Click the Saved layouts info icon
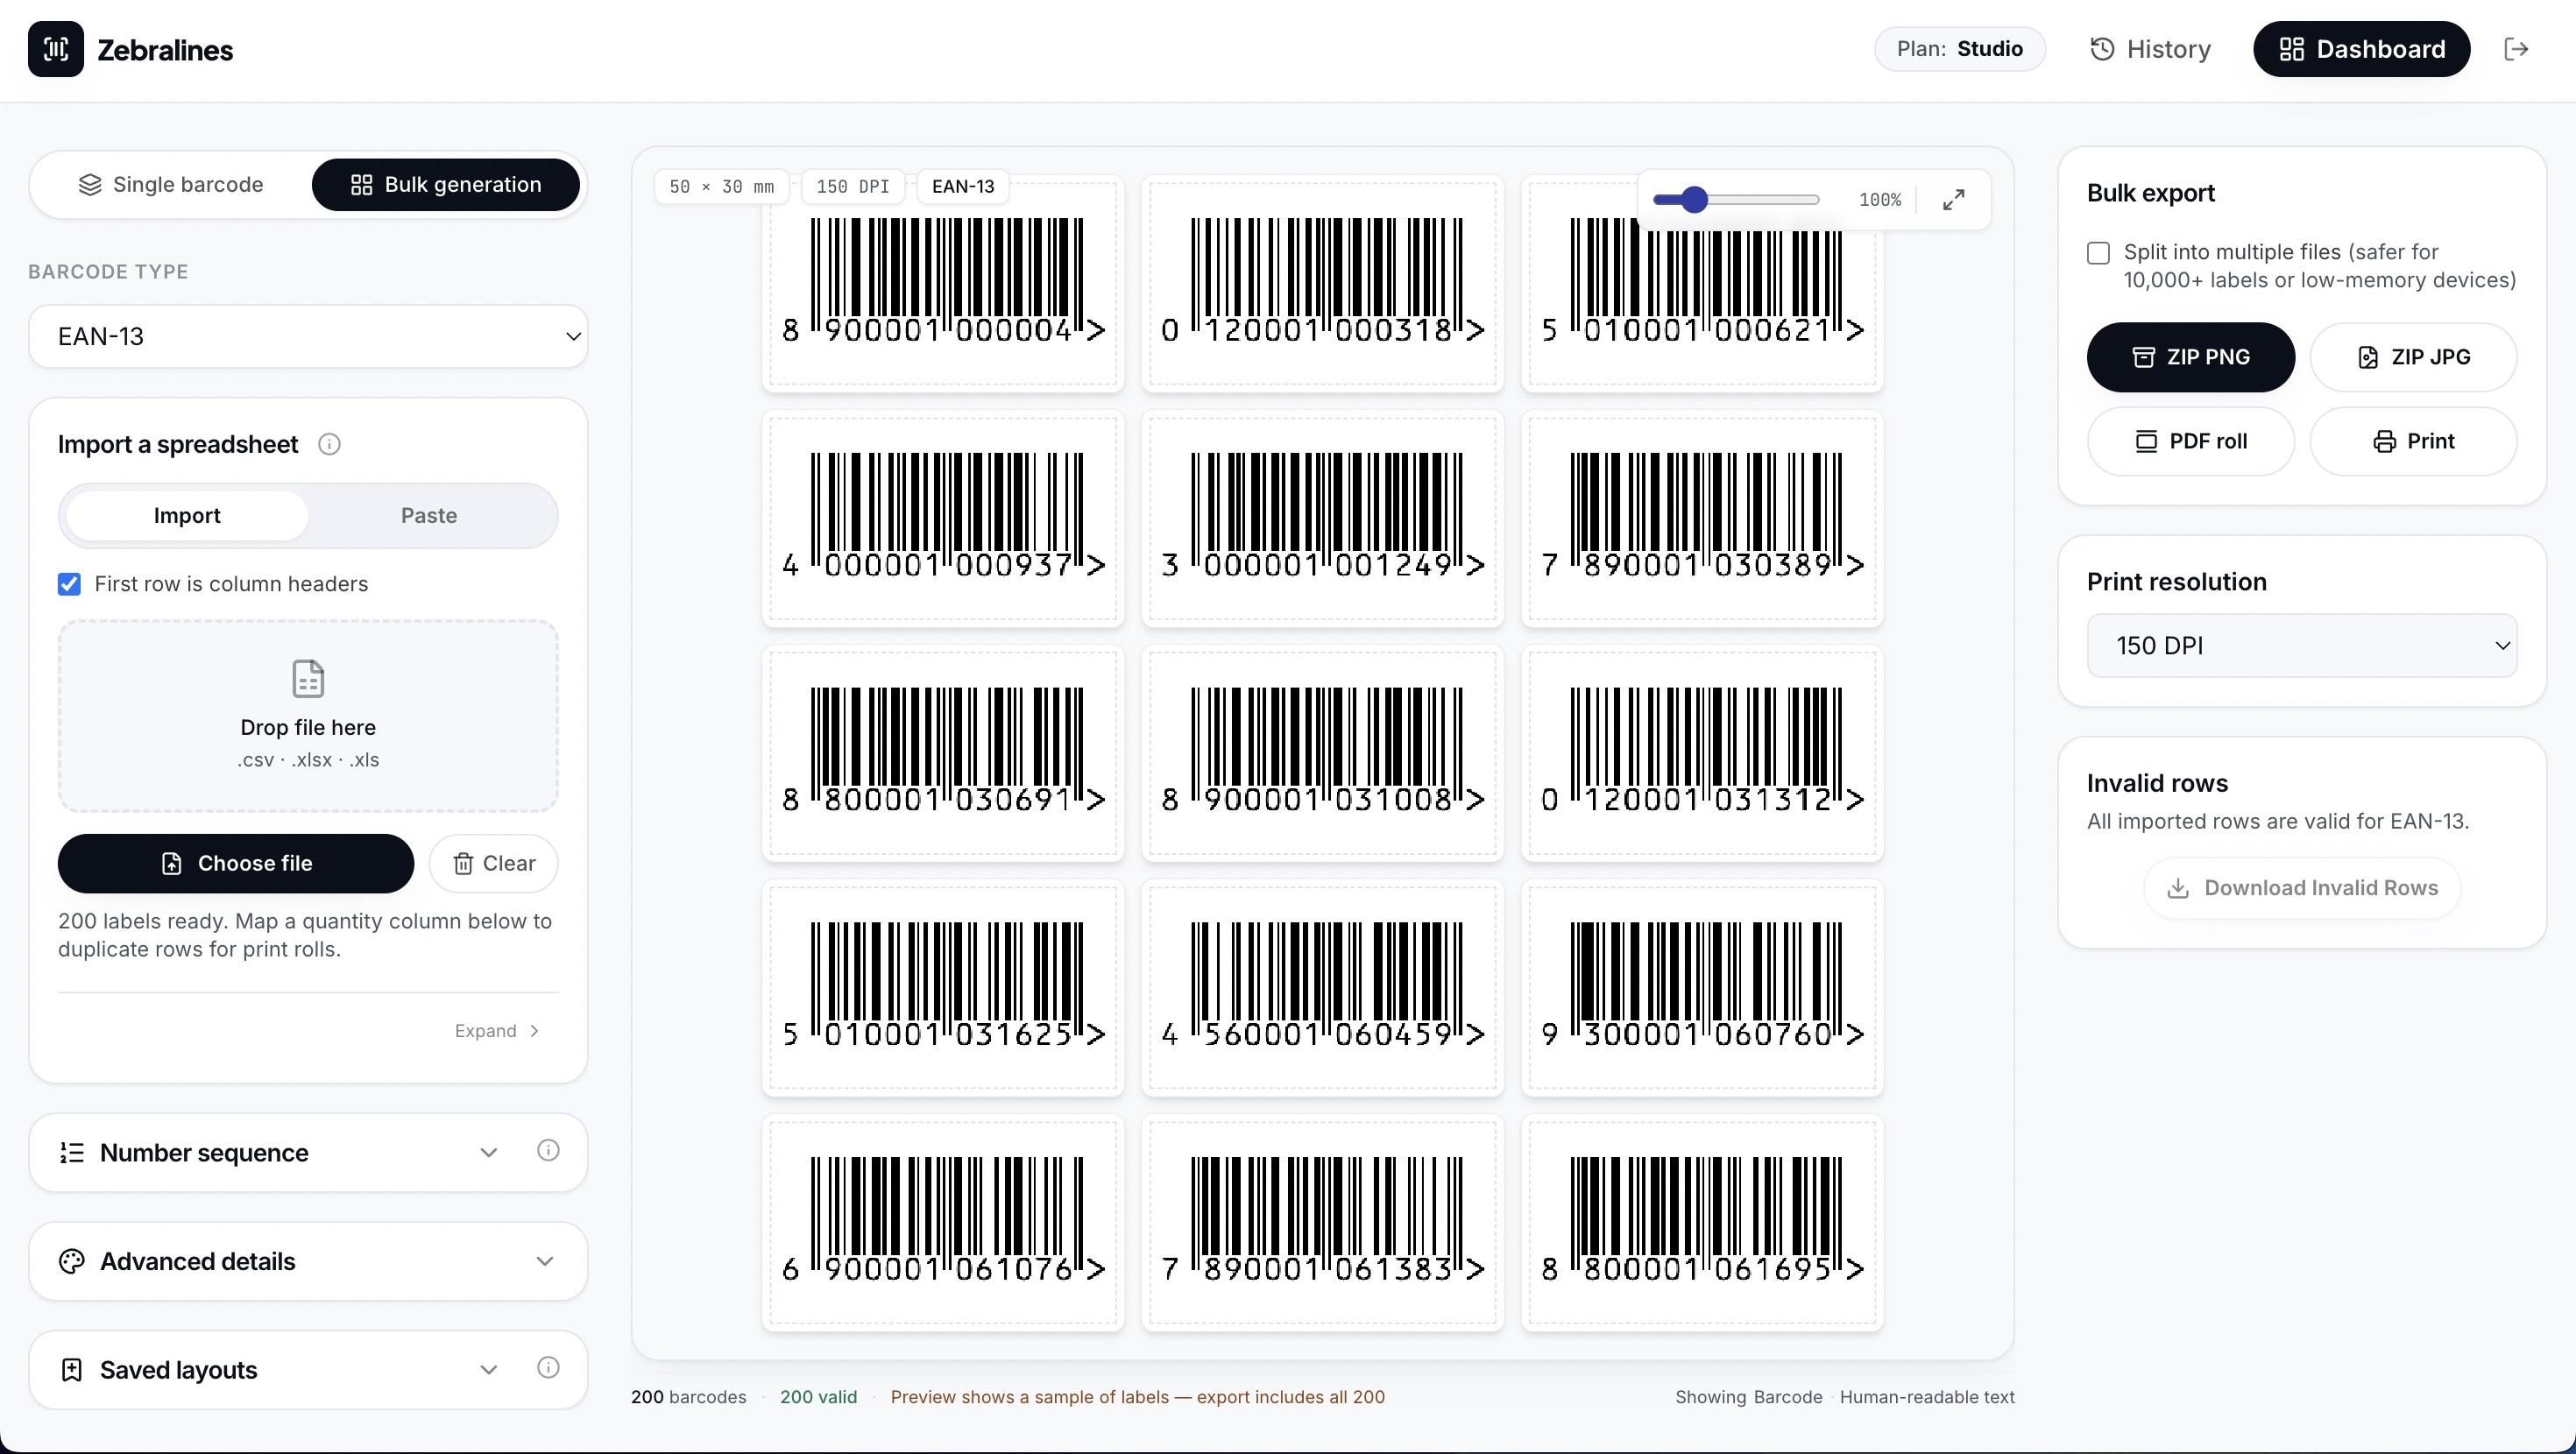Image resolution: width=2576 pixels, height=1454 pixels. [x=548, y=1367]
